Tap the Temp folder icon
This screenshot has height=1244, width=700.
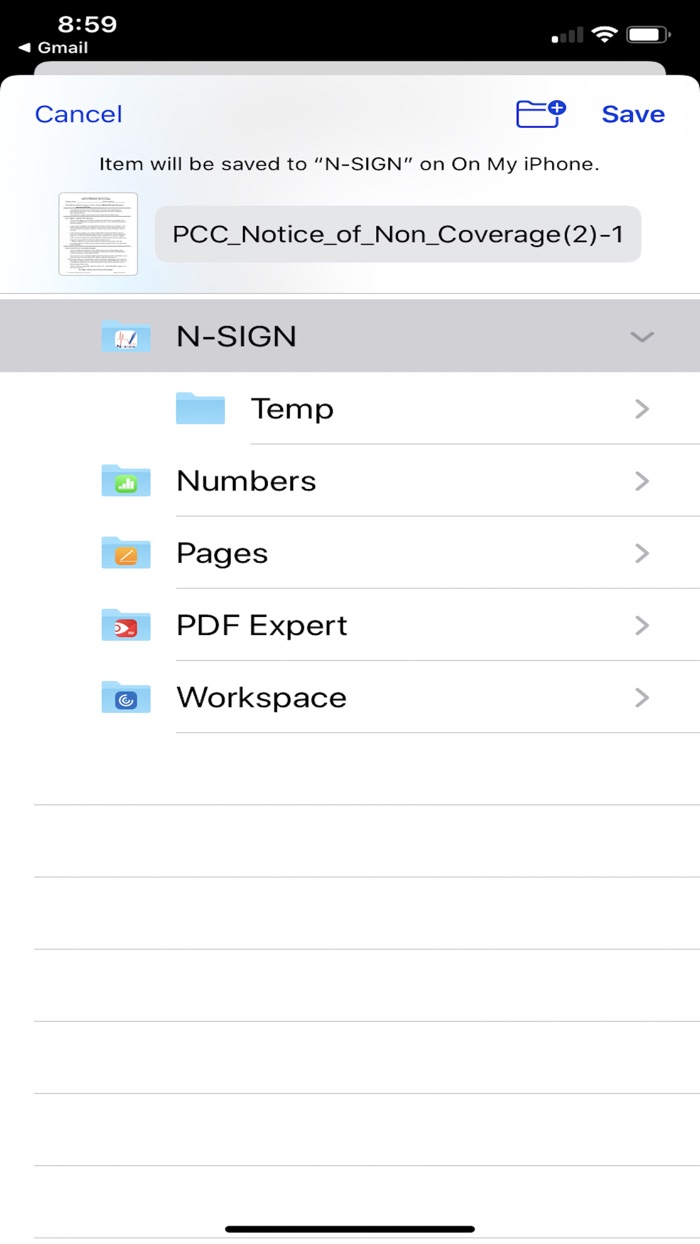click(200, 409)
